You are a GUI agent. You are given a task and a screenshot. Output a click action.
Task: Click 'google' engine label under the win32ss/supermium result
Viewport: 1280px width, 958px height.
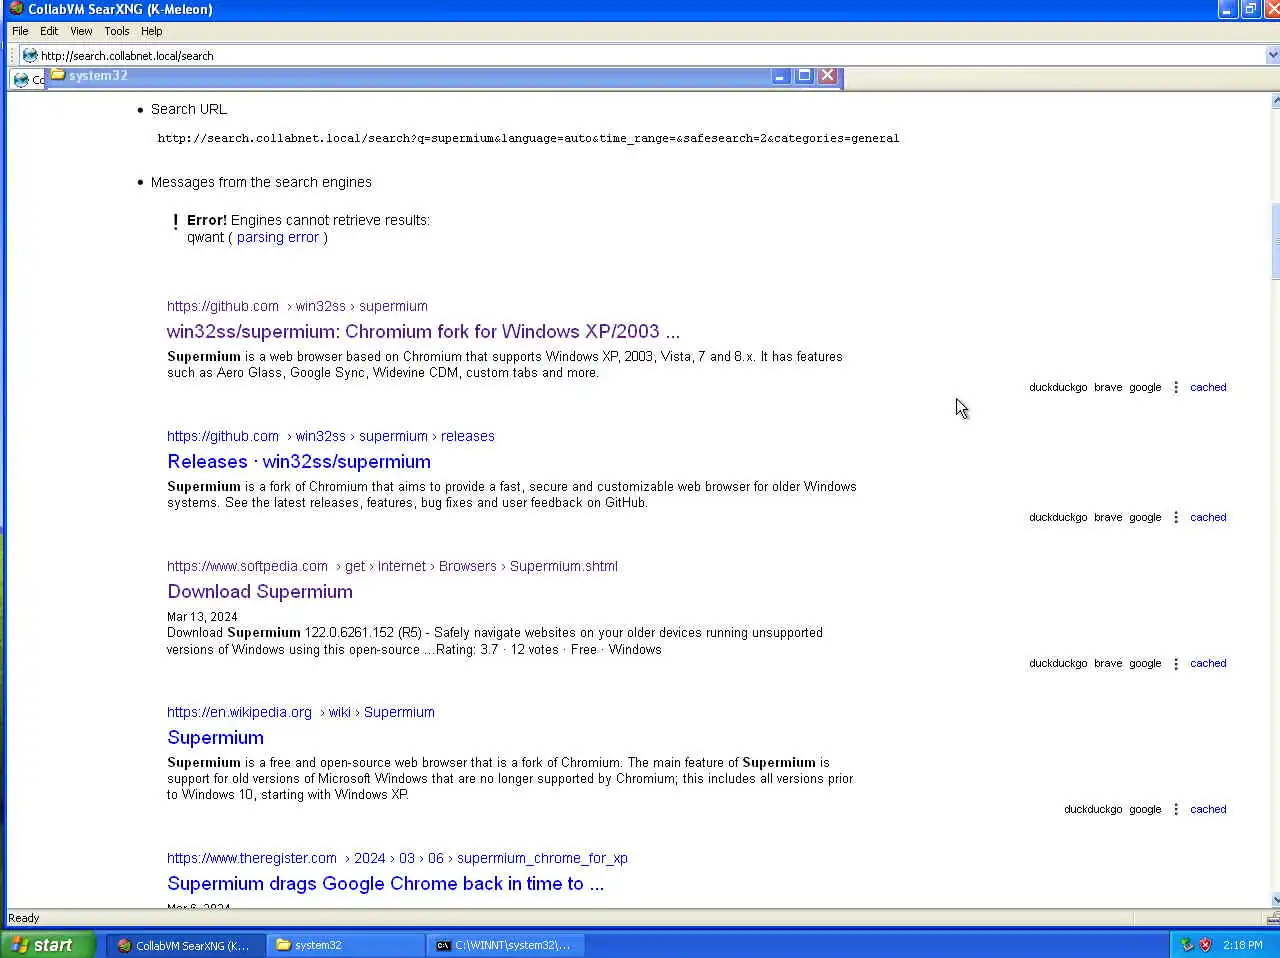1145,387
